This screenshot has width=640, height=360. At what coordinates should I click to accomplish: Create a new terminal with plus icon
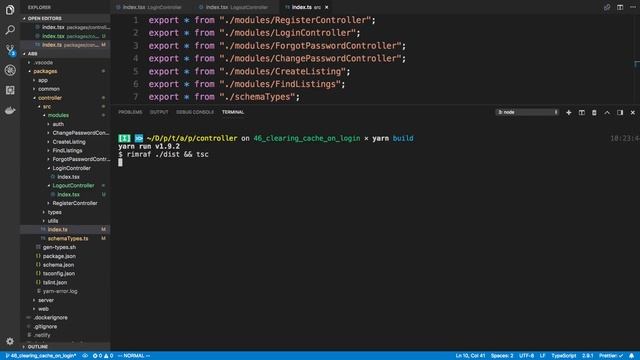[569, 112]
